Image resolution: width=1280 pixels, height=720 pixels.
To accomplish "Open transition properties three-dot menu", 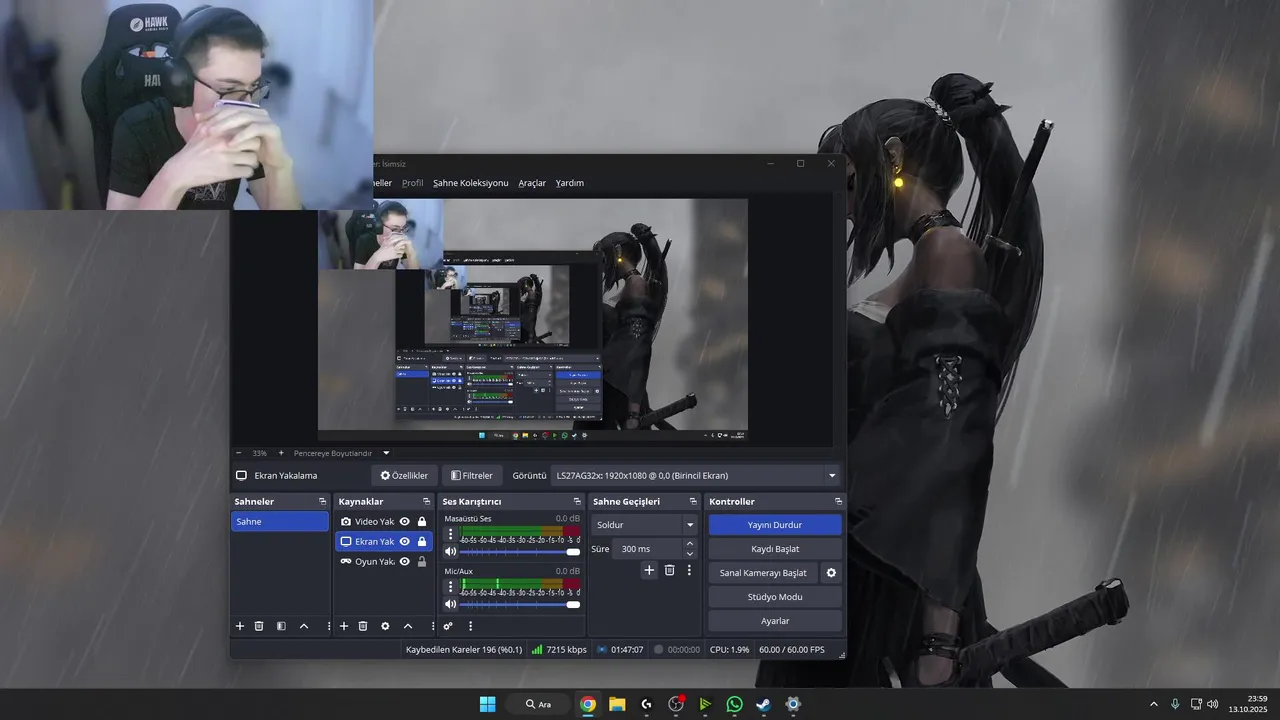I will pyautogui.click(x=689, y=570).
